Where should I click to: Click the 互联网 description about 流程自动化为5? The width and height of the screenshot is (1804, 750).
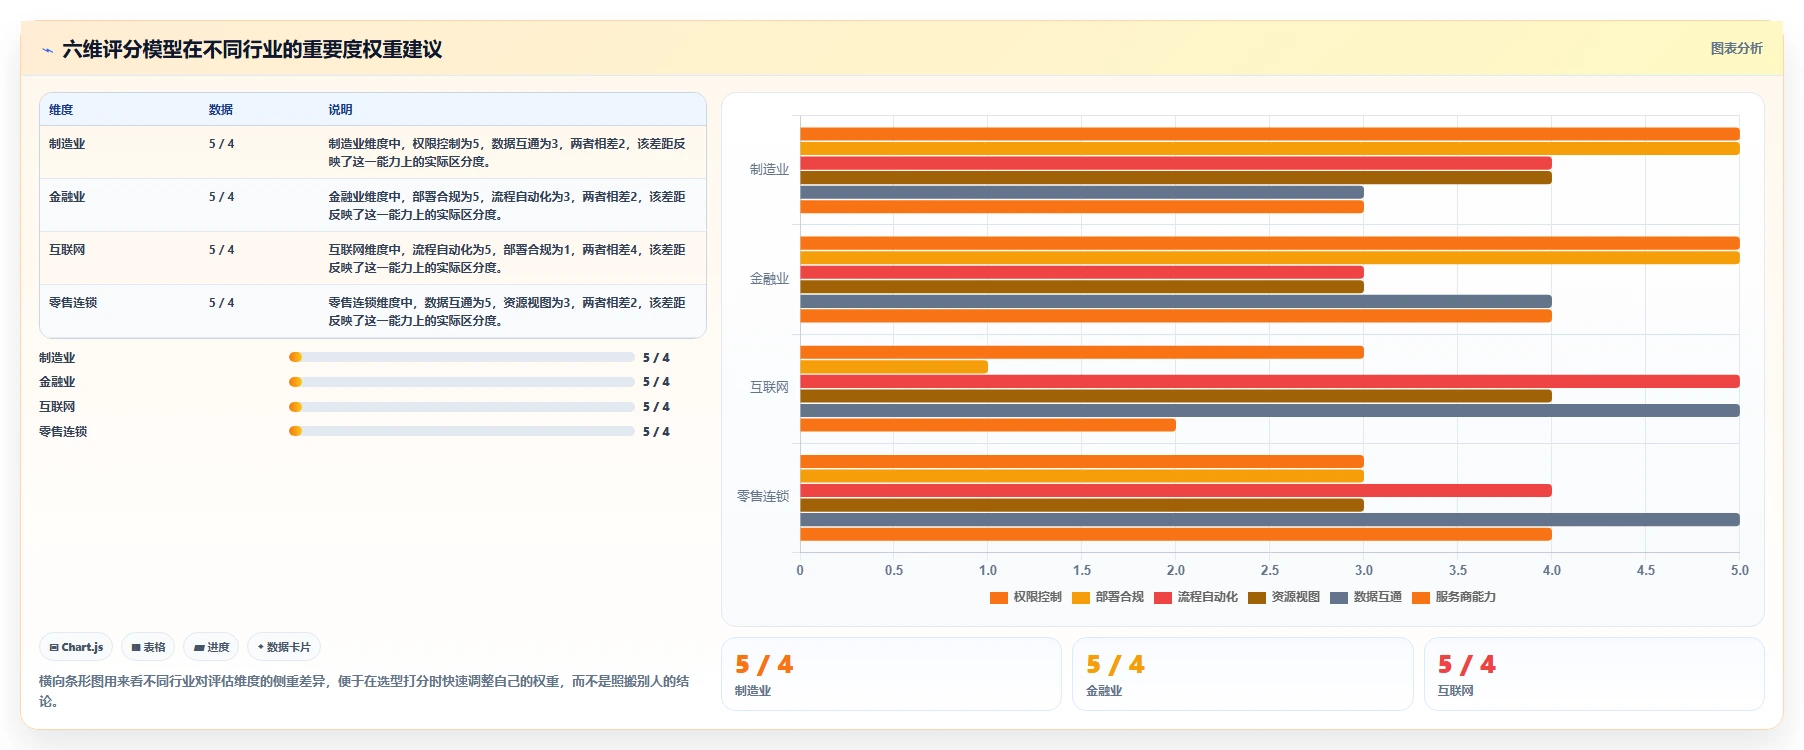[x=507, y=259]
